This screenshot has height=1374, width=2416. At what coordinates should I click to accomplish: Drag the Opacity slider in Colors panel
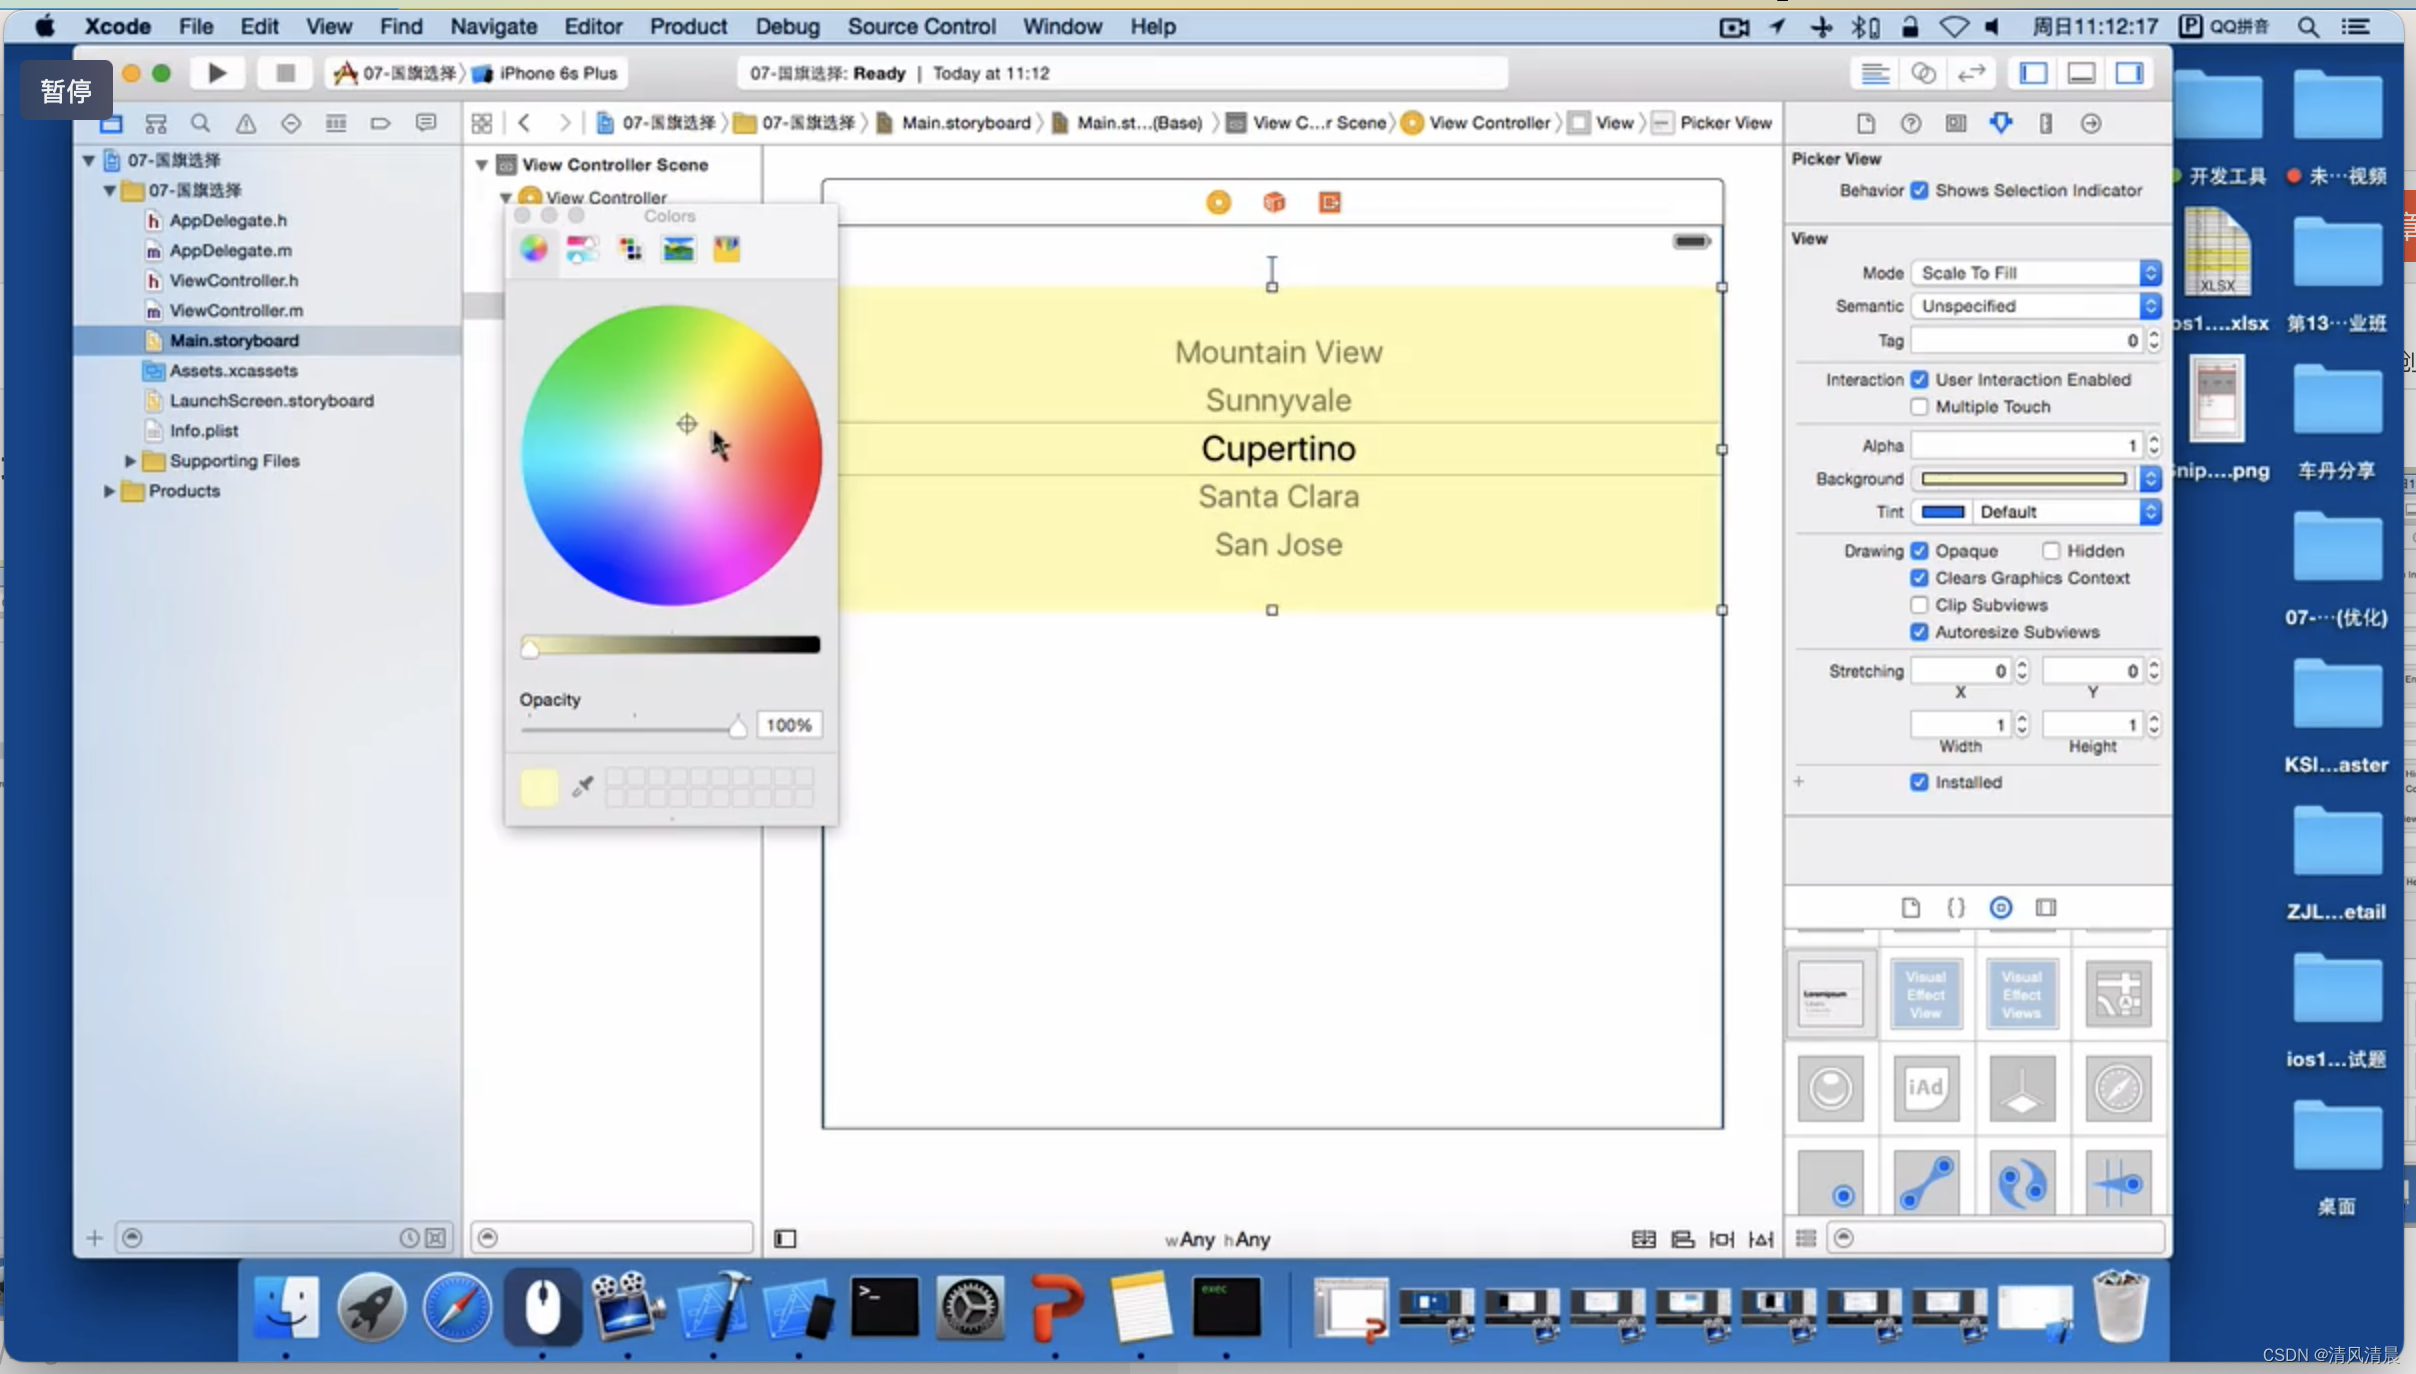[x=737, y=724]
